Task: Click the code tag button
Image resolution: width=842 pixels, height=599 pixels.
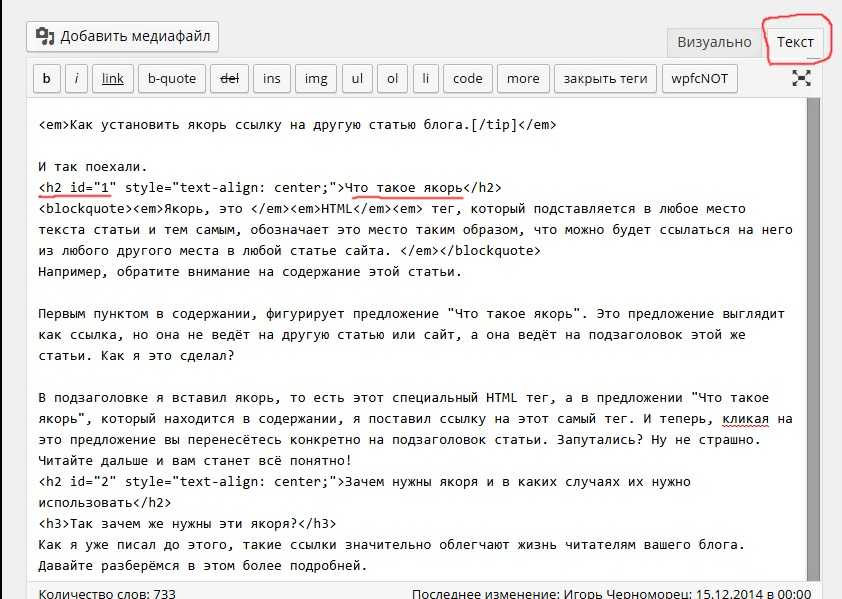Action: pyautogui.click(x=467, y=78)
